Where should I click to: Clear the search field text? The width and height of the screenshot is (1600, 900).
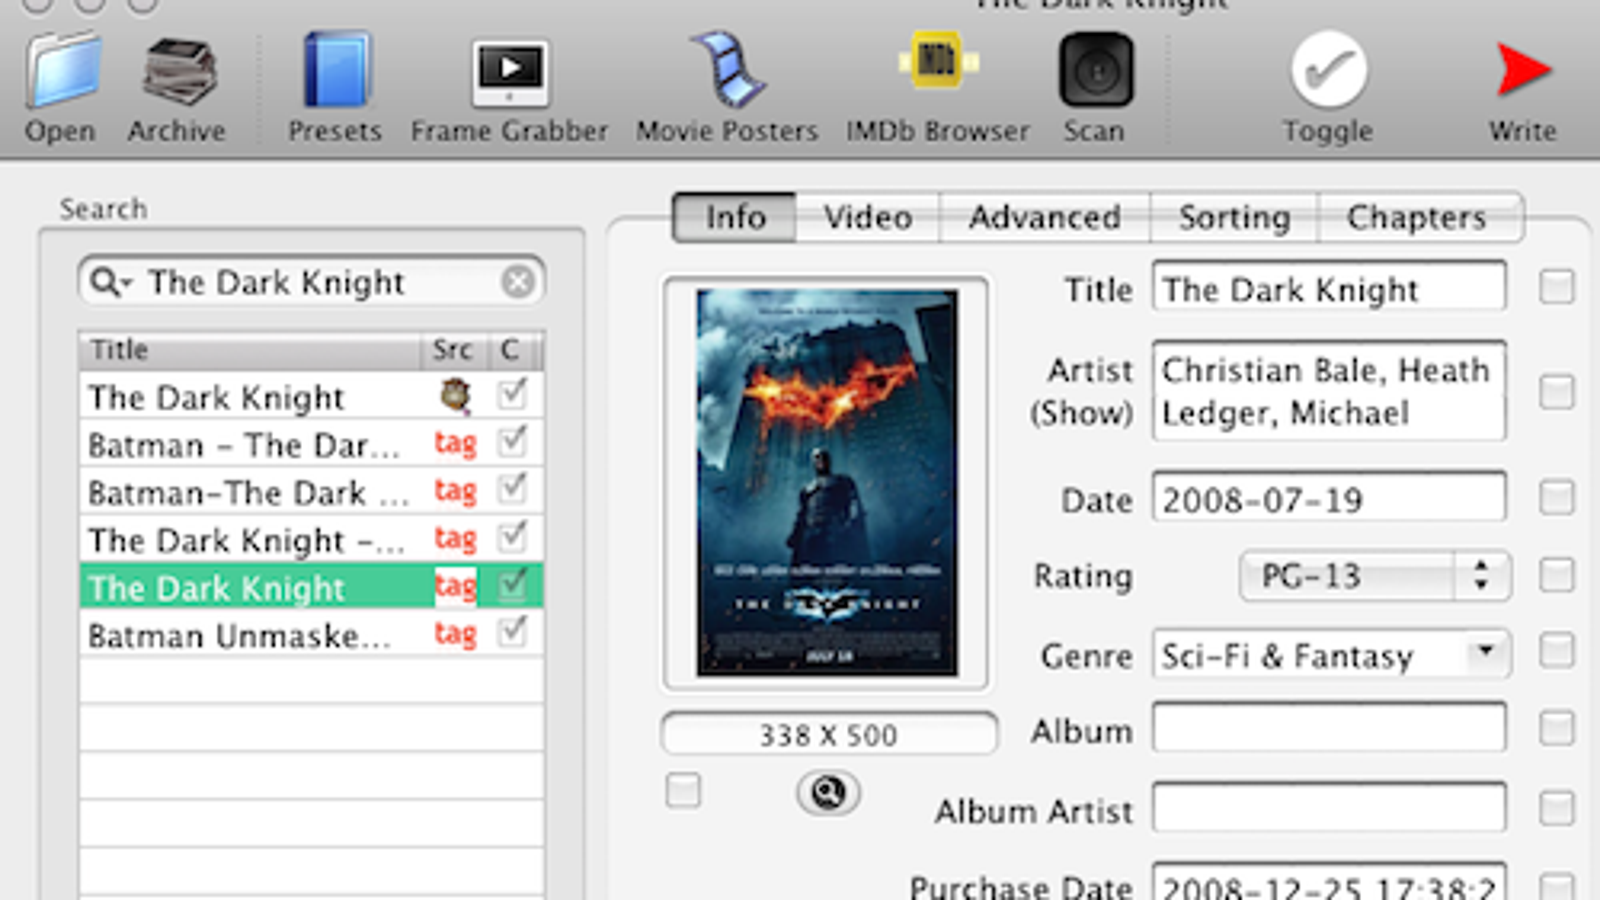(x=518, y=282)
